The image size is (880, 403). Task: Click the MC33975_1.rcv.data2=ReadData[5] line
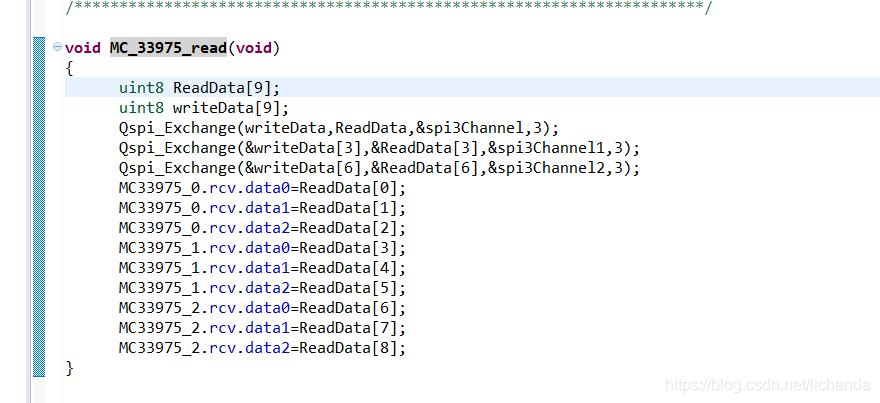pyautogui.click(x=262, y=288)
